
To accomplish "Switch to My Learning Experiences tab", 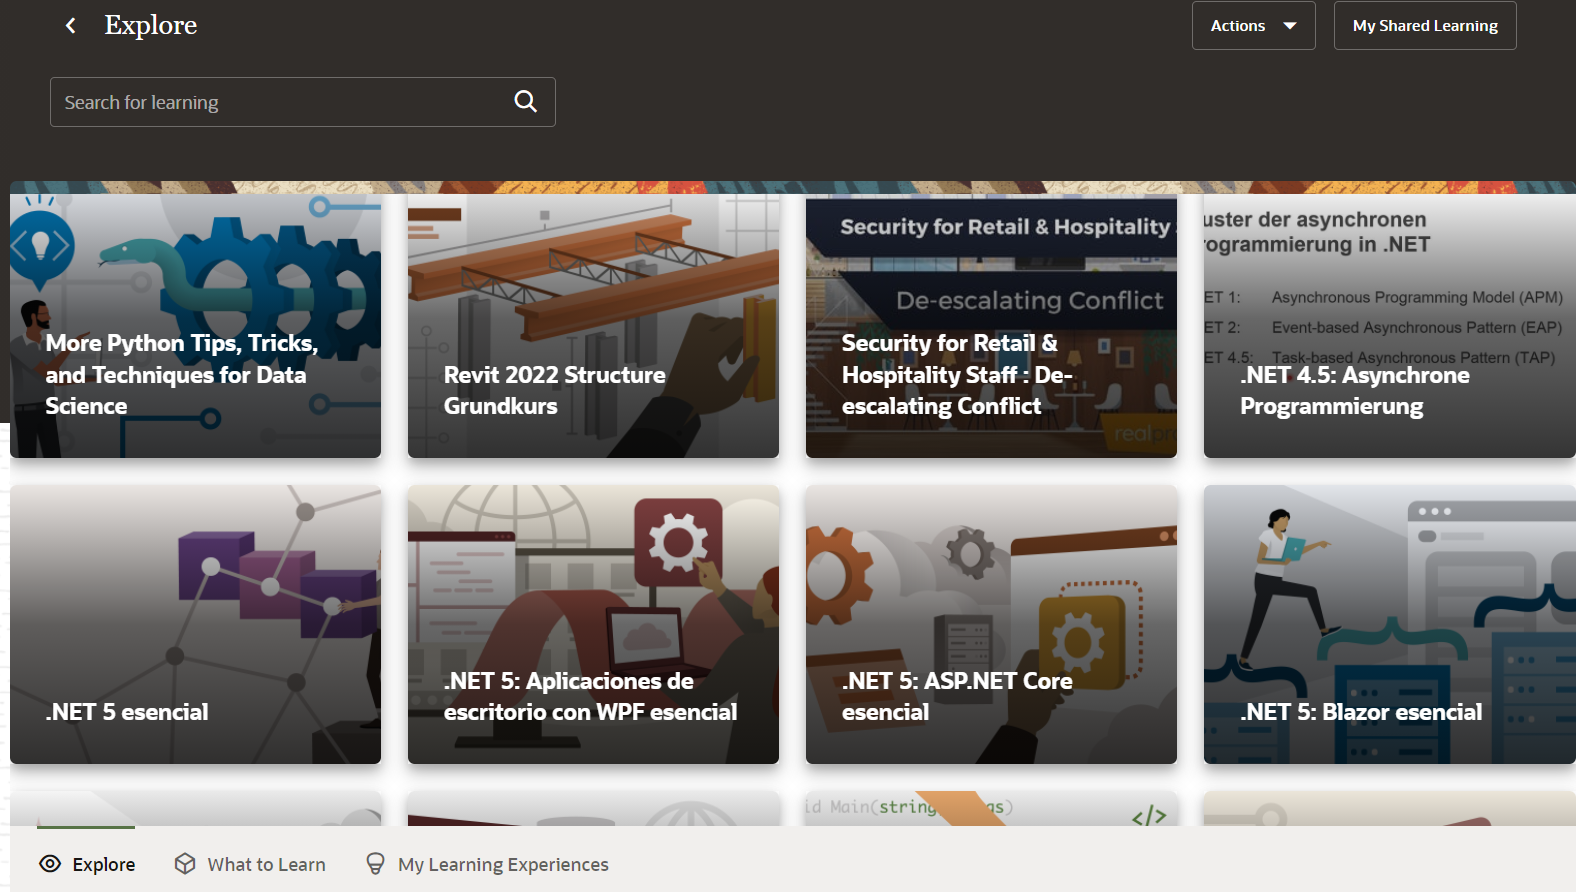I will coord(487,864).
